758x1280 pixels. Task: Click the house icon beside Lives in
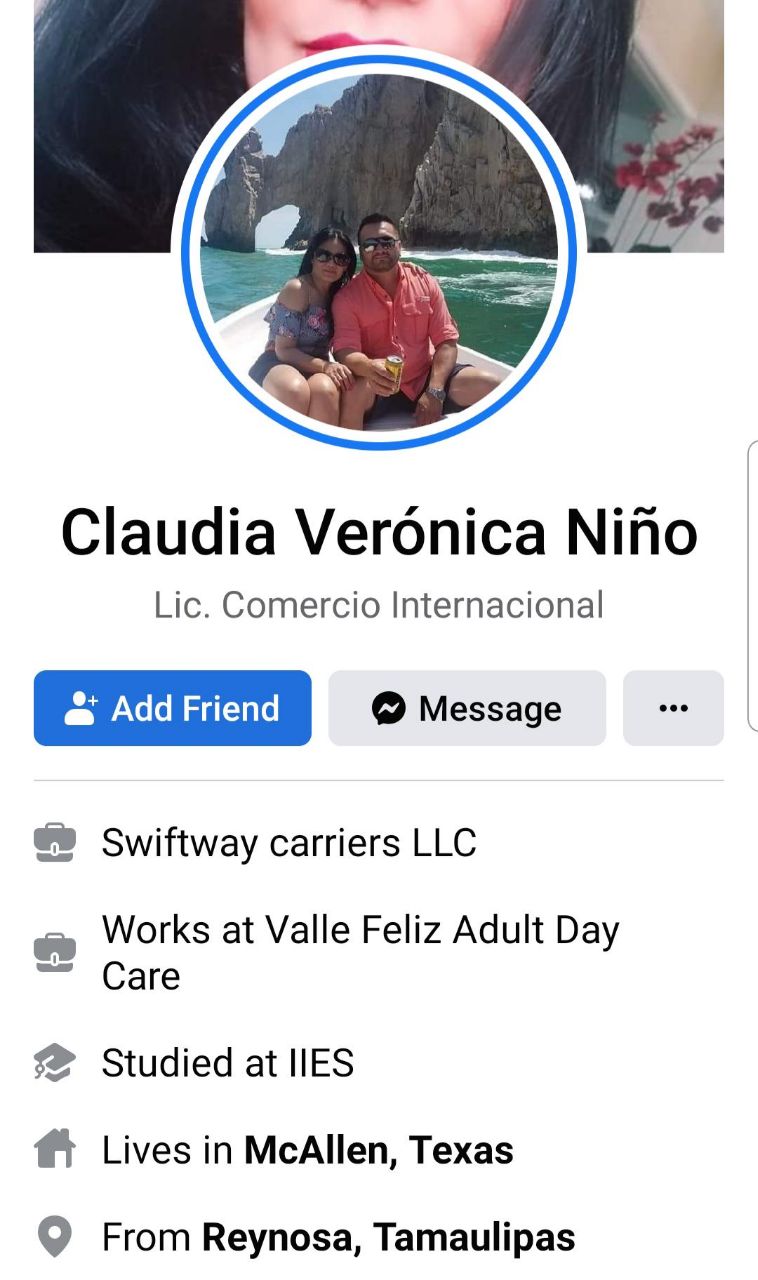coord(55,1150)
